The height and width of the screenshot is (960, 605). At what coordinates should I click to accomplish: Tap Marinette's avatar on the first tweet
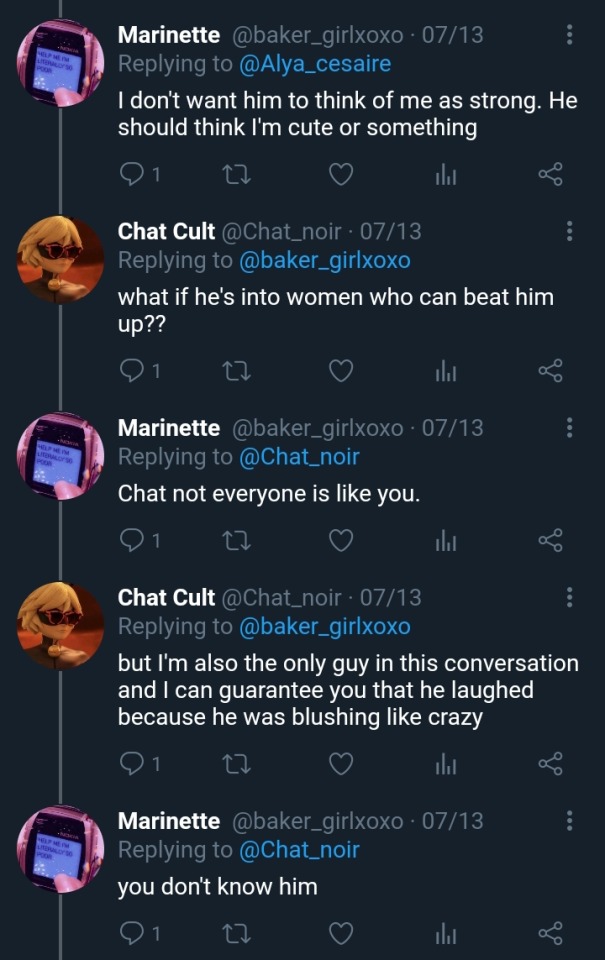60,62
